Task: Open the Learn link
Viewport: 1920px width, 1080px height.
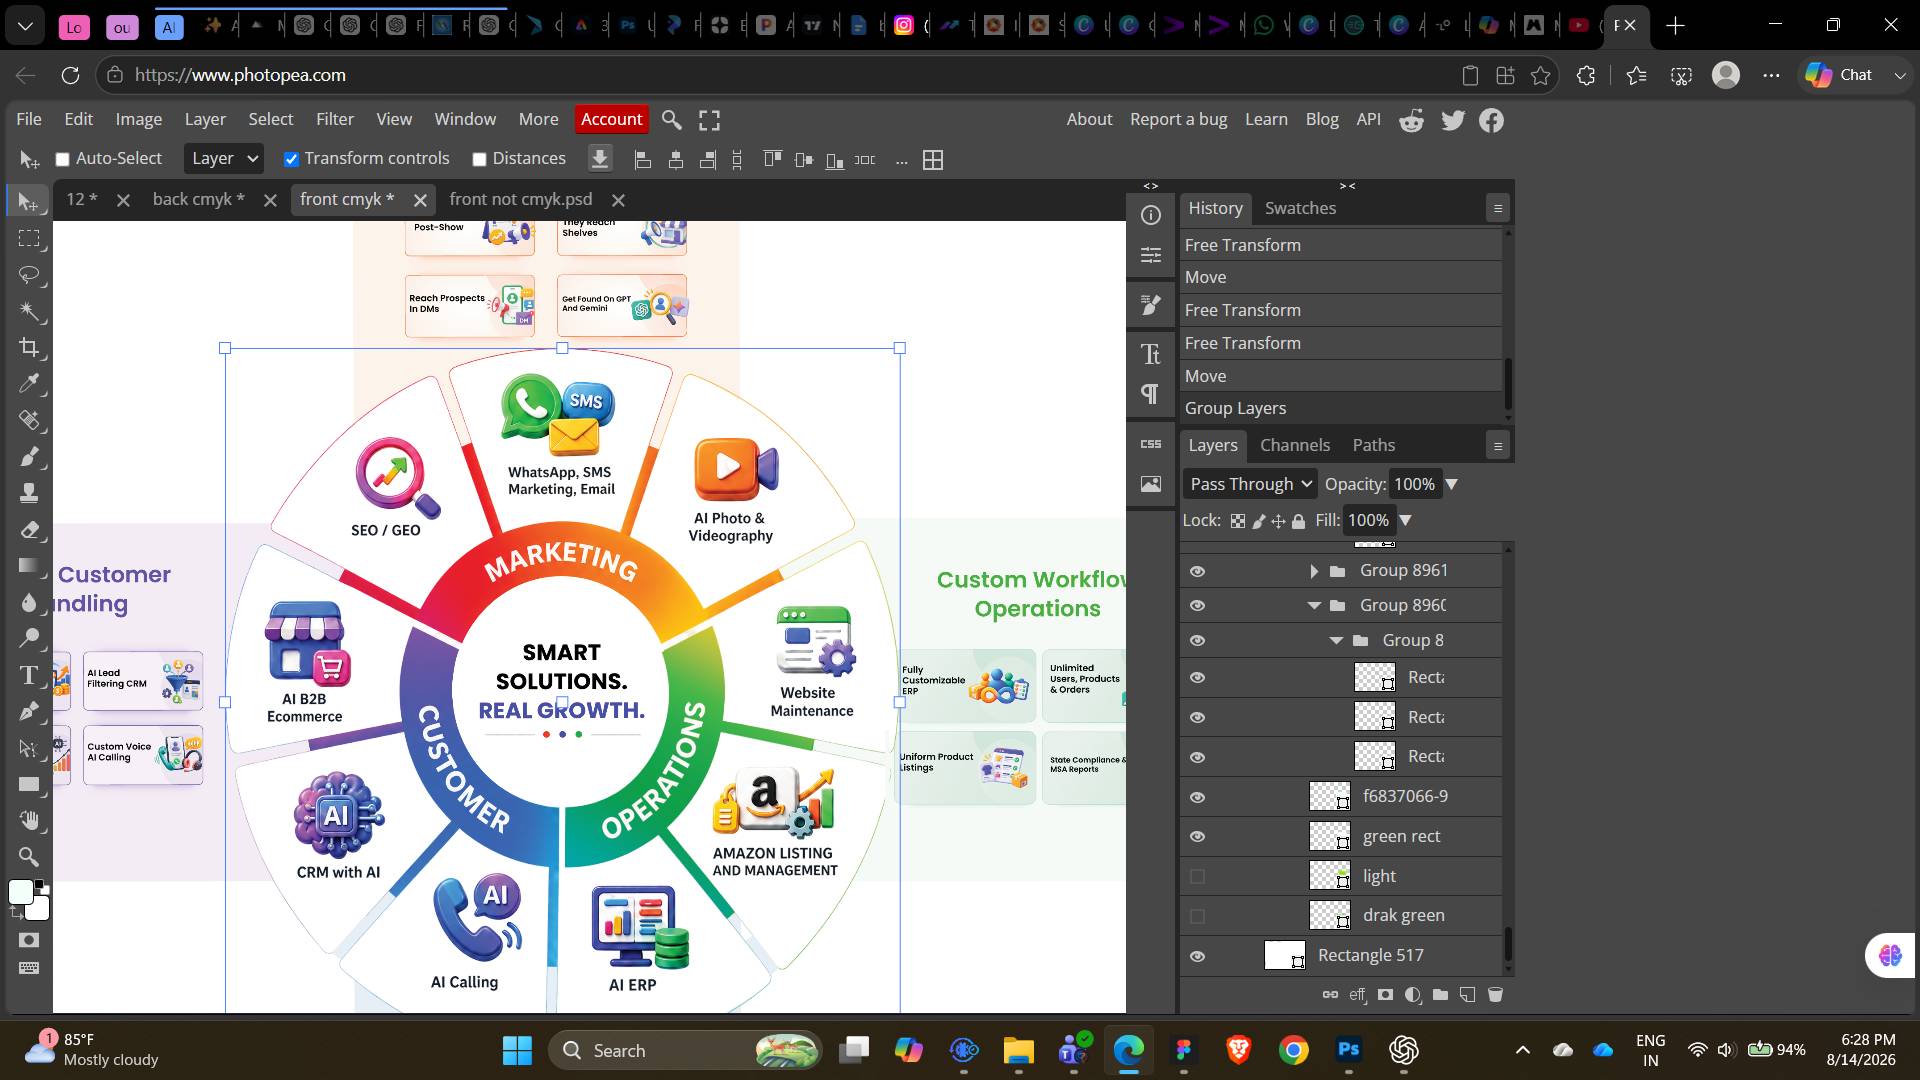Action: click(1266, 119)
